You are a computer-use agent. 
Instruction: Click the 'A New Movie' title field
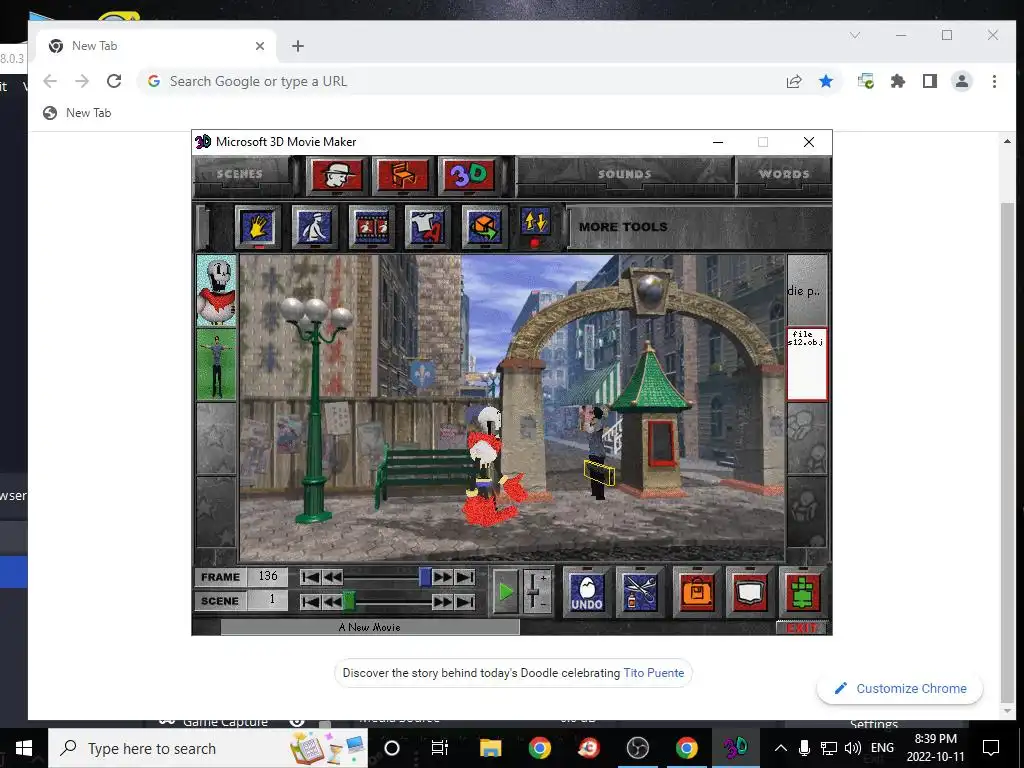pos(370,628)
